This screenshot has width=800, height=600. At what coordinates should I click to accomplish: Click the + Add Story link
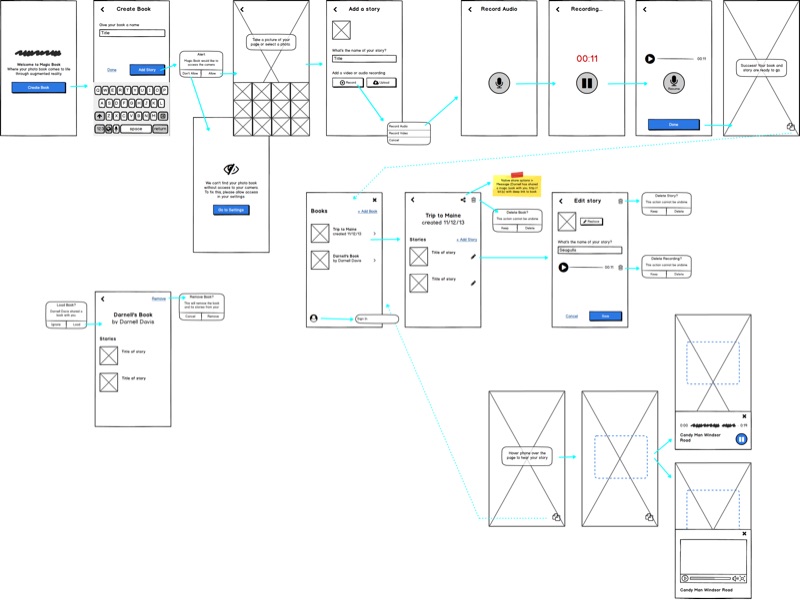(467, 239)
